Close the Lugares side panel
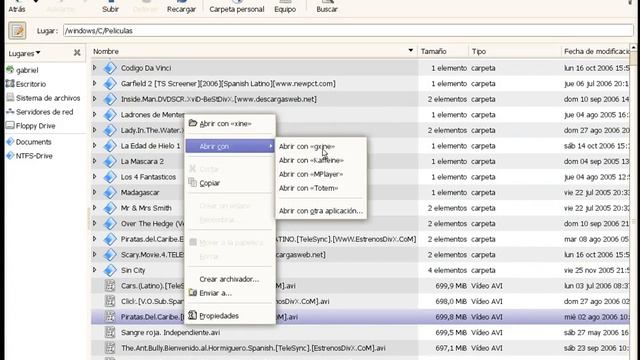Viewport: 640px width, 360px height. (77, 53)
